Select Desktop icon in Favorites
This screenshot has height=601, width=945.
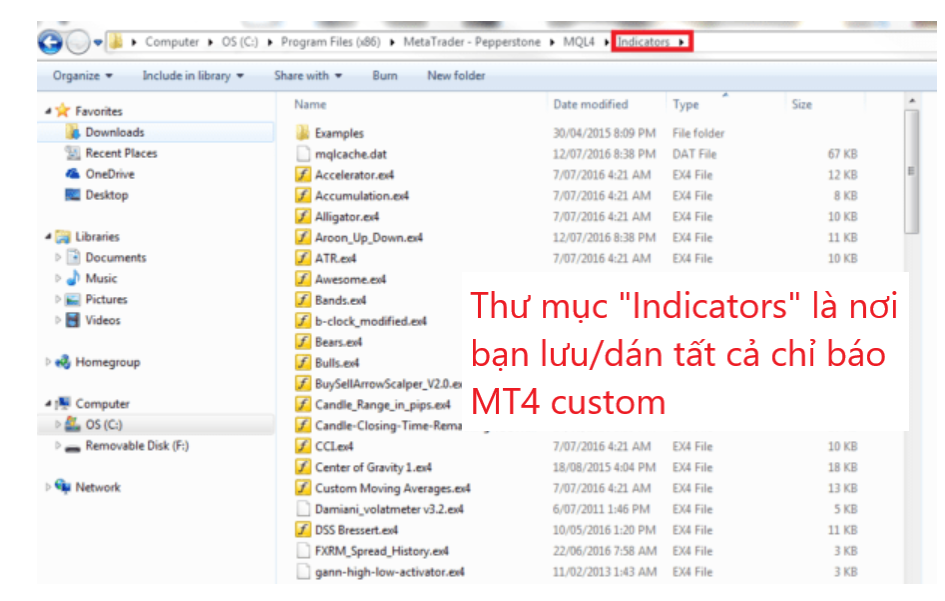tap(73, 195)
